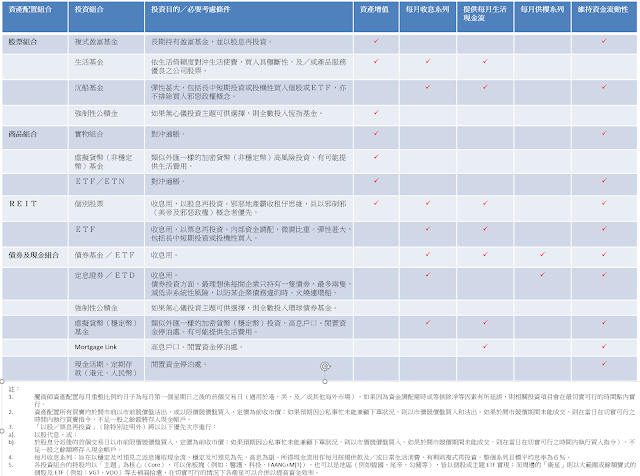Click the 高息戶口 description in Mortgage Link row
This screenshot has width=640, height=476.
tap(197, 347)
